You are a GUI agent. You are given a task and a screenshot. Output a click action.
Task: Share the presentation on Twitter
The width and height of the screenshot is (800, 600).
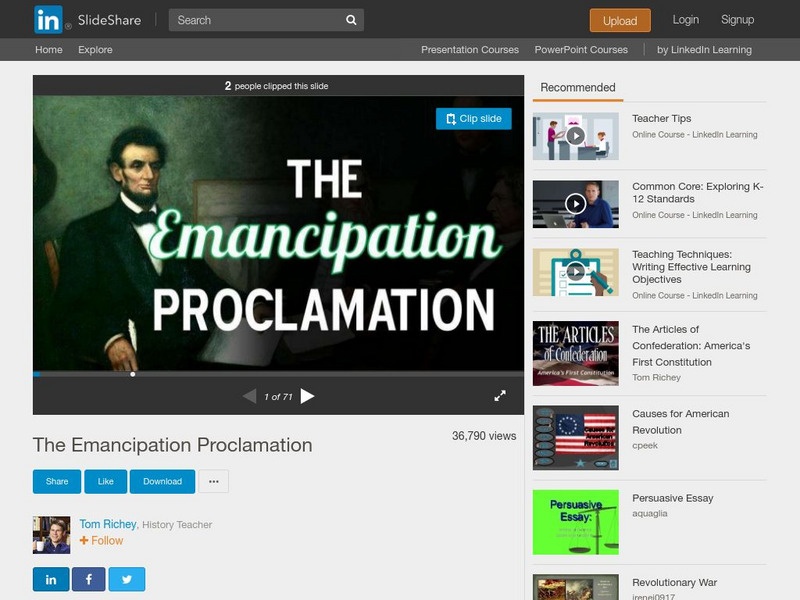[x=127, y=578]
